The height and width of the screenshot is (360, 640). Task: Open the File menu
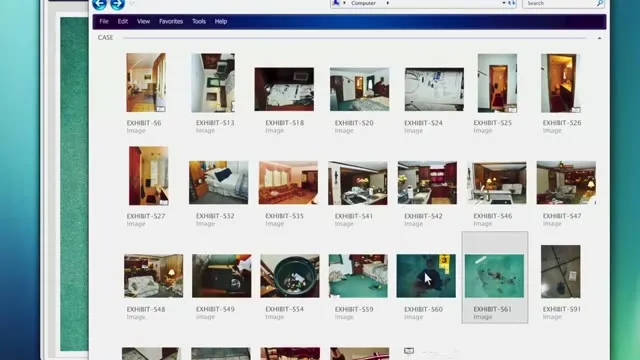104,21
